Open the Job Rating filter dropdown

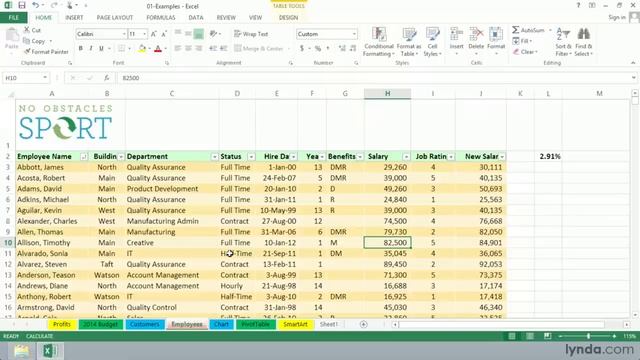tap(451, 157)
